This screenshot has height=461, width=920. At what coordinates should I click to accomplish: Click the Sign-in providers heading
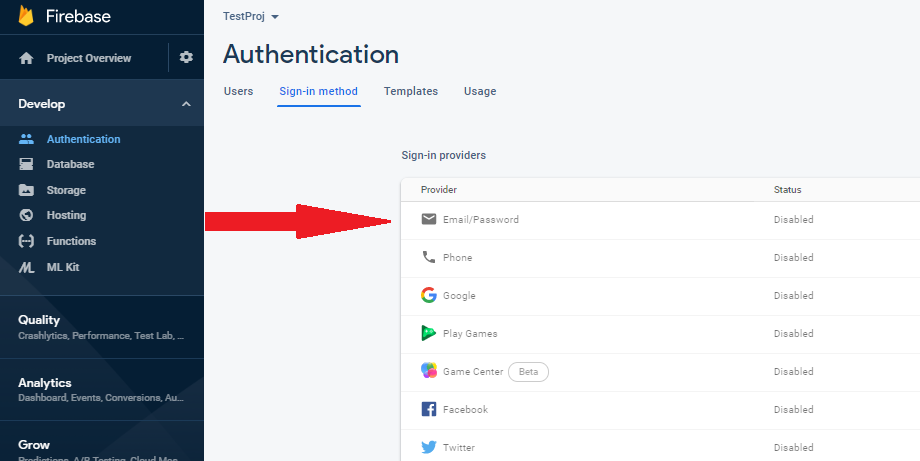[444, 155]
